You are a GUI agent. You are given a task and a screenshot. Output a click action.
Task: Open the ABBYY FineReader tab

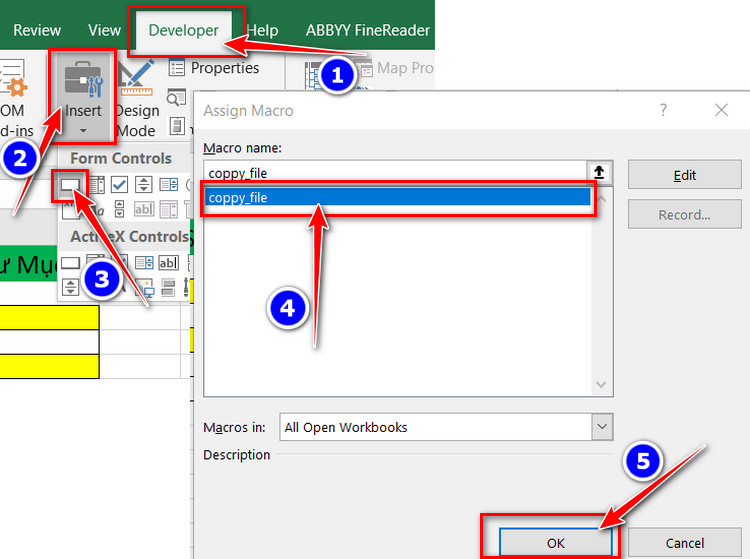point(368,30)
